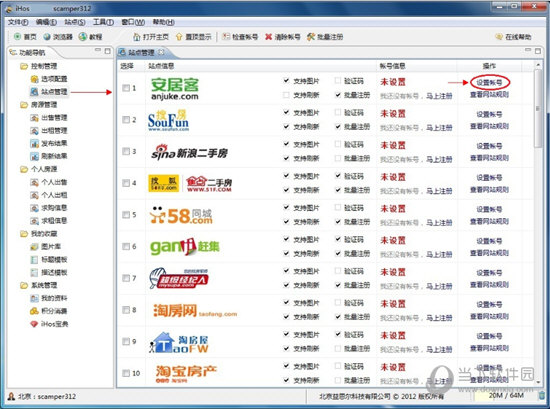Image resolution: width=550 pixels, height=409 pixels.
Task: Switch to the 站点管理 tab
Action: [141, 52]
